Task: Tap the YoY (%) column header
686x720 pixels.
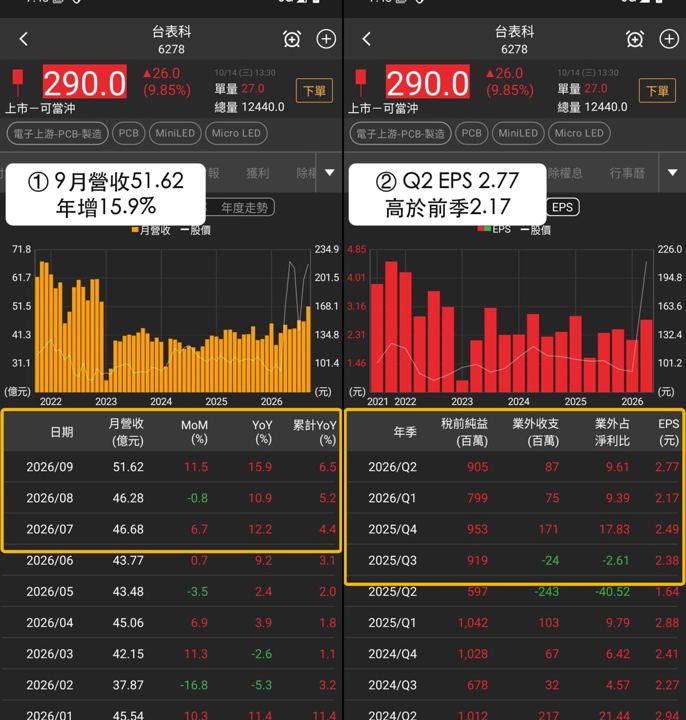Action: tap(262, 432)
